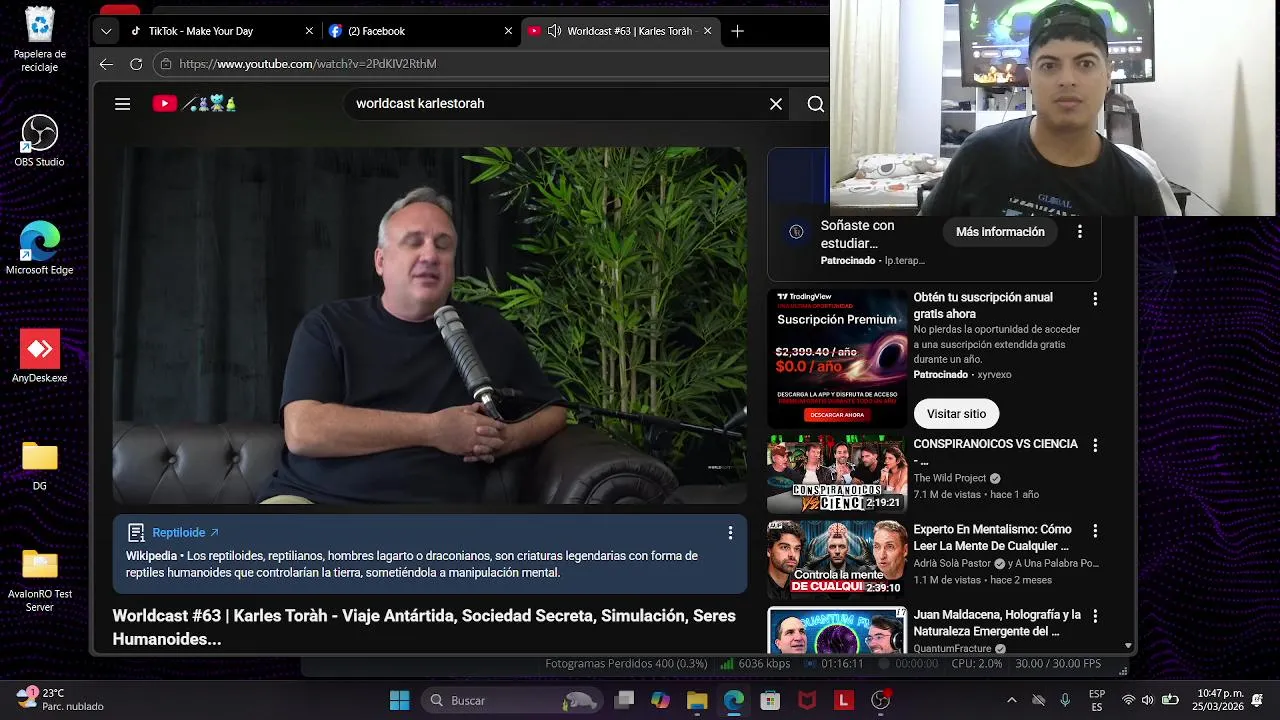Switch to Edge on the taskbar
The height and width of the screenshot is (720, 1280).
pyautogui.click(x=734, y=700)
